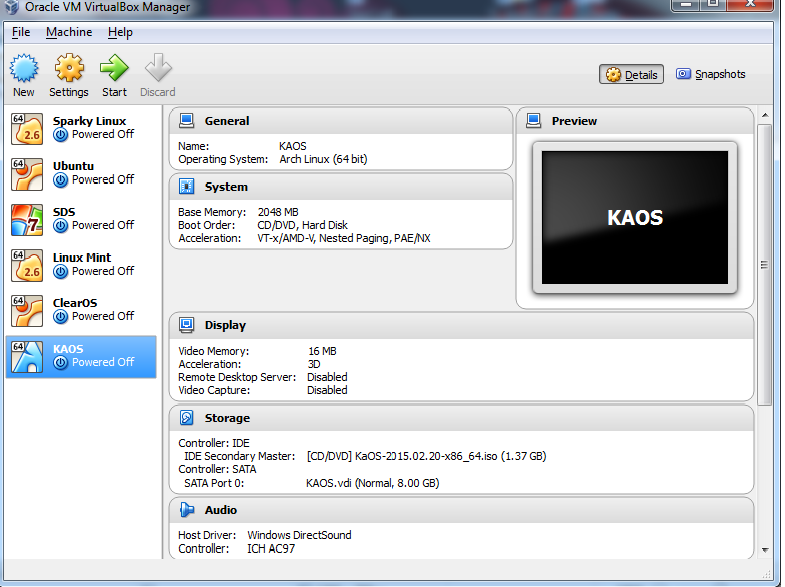This screenshot has width=785, height=587.
Task: Click the Storage section disk icon
Action: pos(186,417)
